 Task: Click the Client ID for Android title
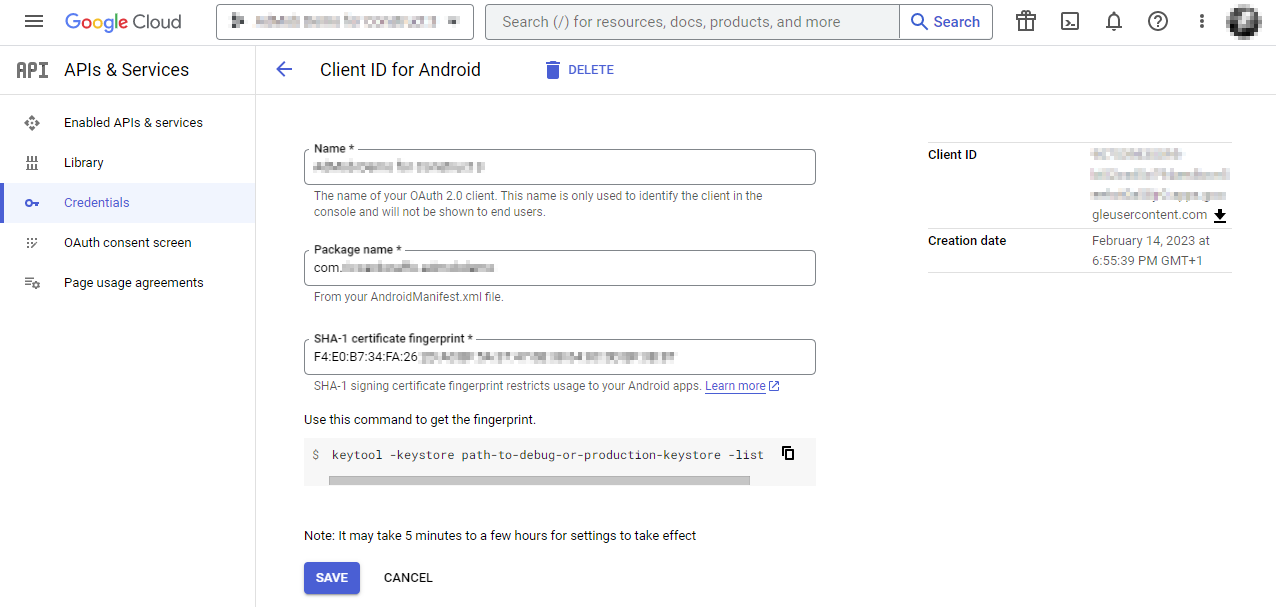point(400,70)
